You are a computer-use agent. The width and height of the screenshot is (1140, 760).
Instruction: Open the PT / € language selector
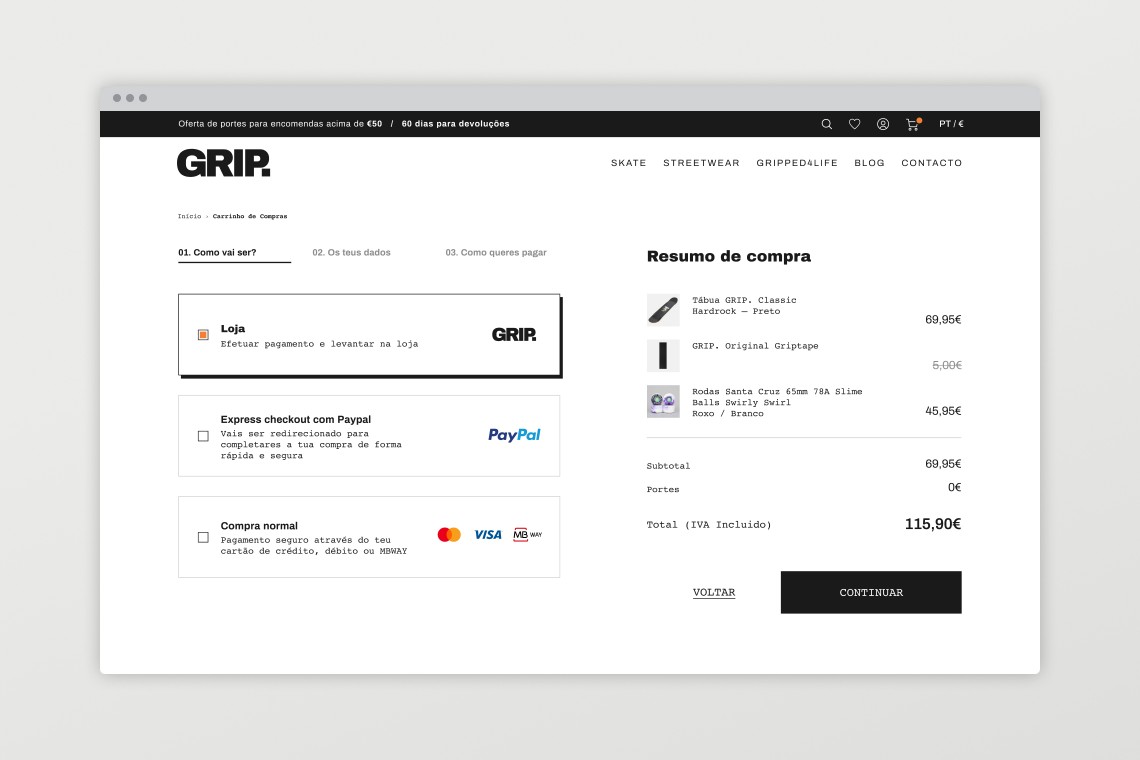(951, 124)
